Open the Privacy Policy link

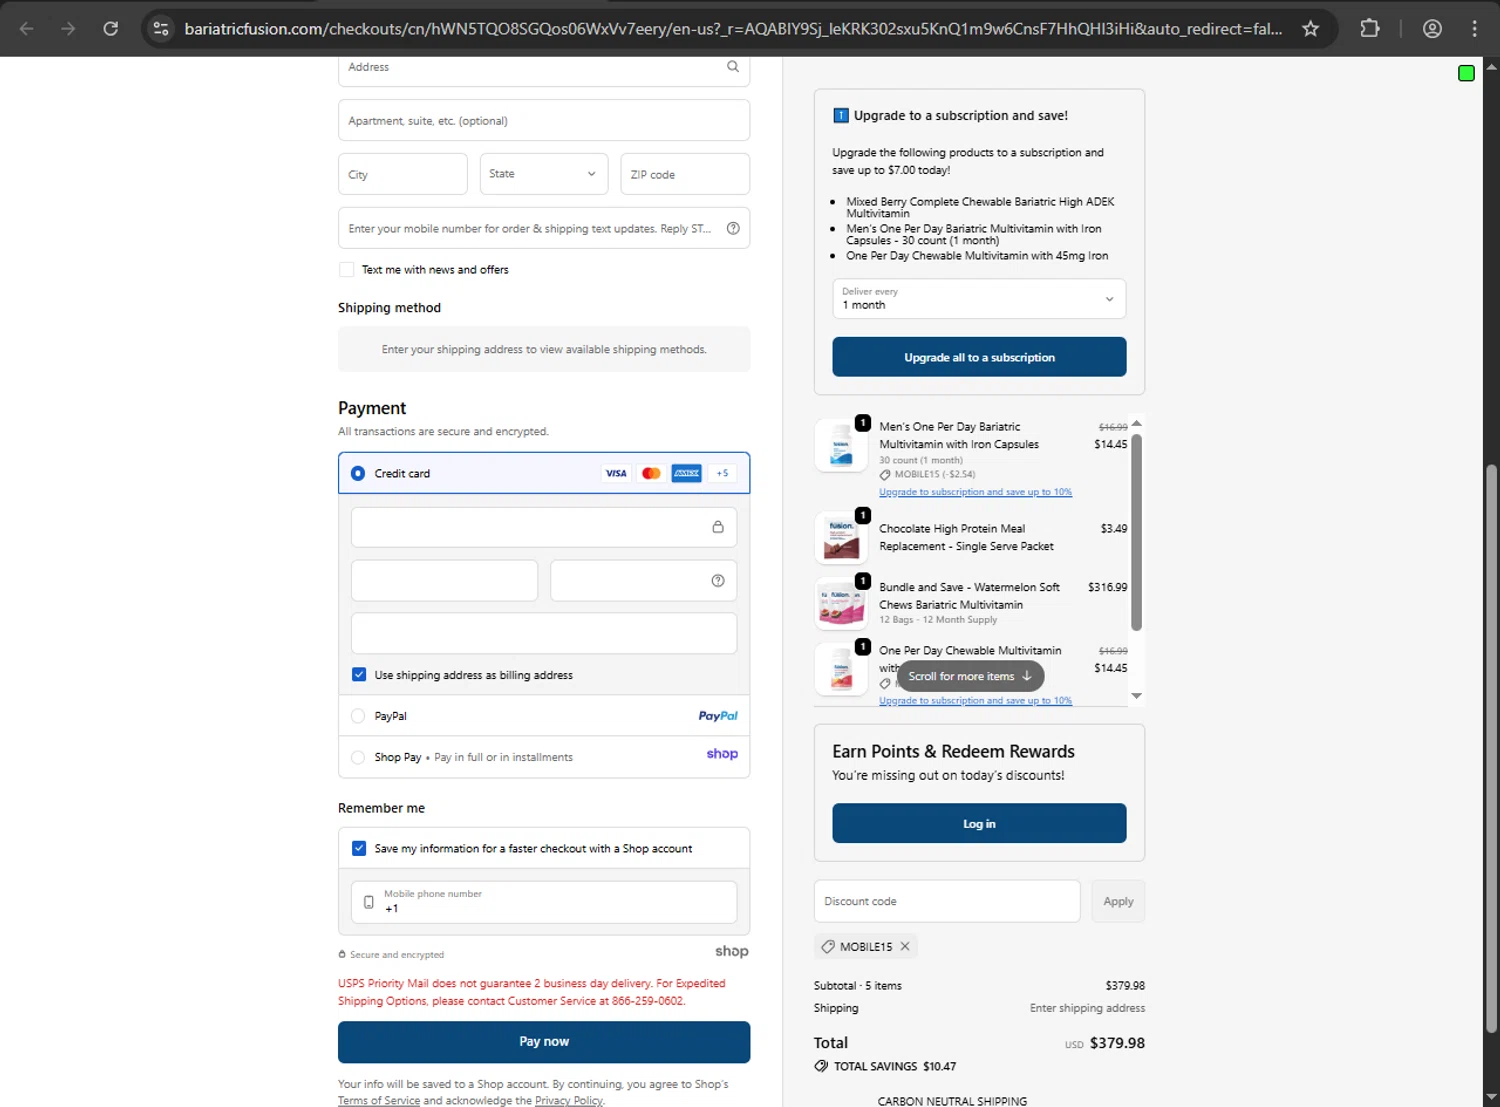(568, 1101)
